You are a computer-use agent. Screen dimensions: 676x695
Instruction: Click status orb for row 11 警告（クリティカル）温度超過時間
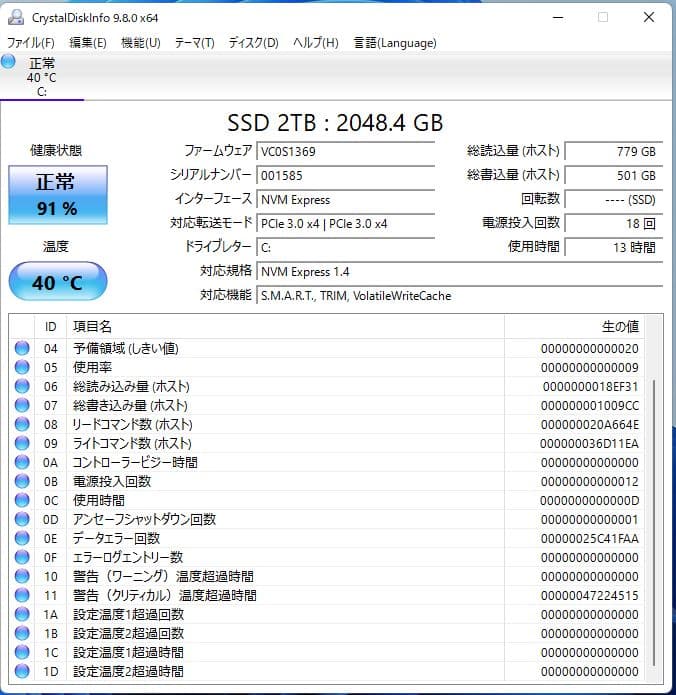coord(22,595)
